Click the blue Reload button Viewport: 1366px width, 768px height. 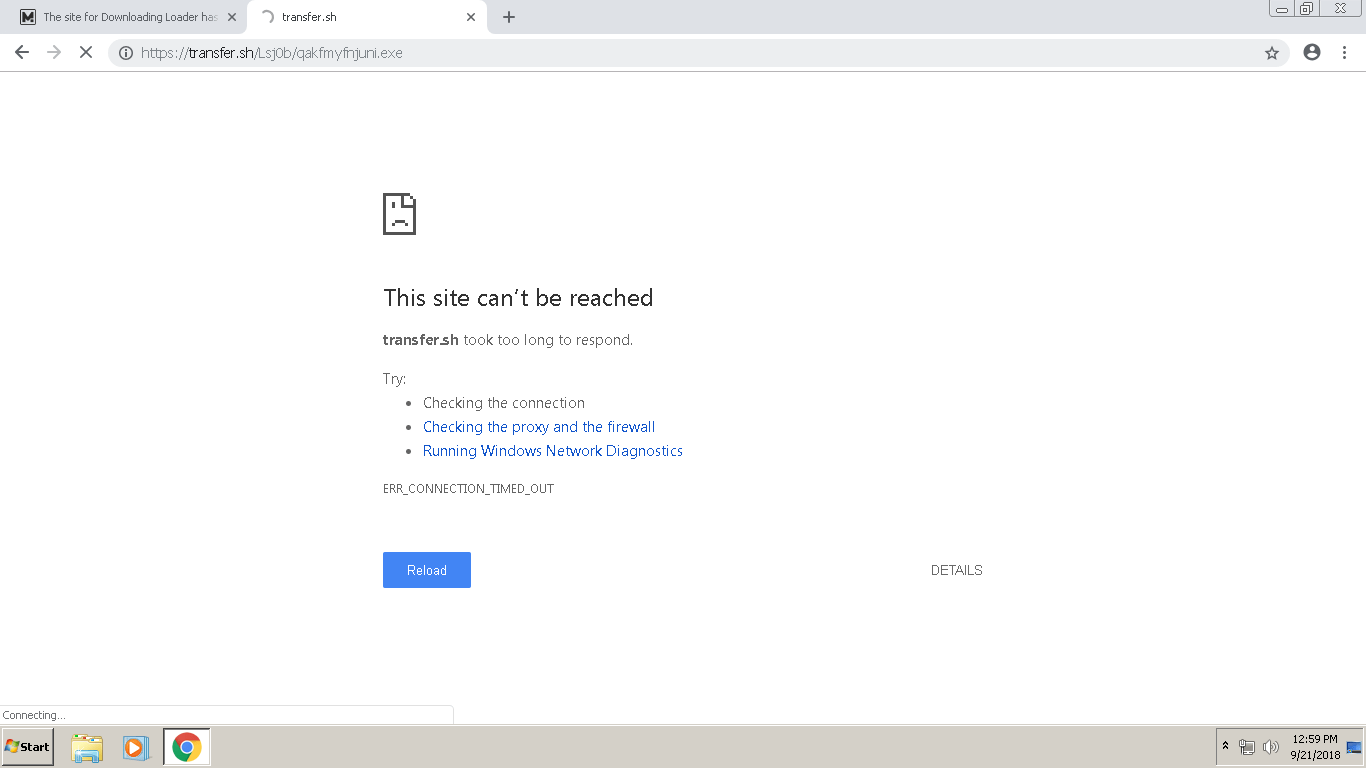[x=427, y=570]
